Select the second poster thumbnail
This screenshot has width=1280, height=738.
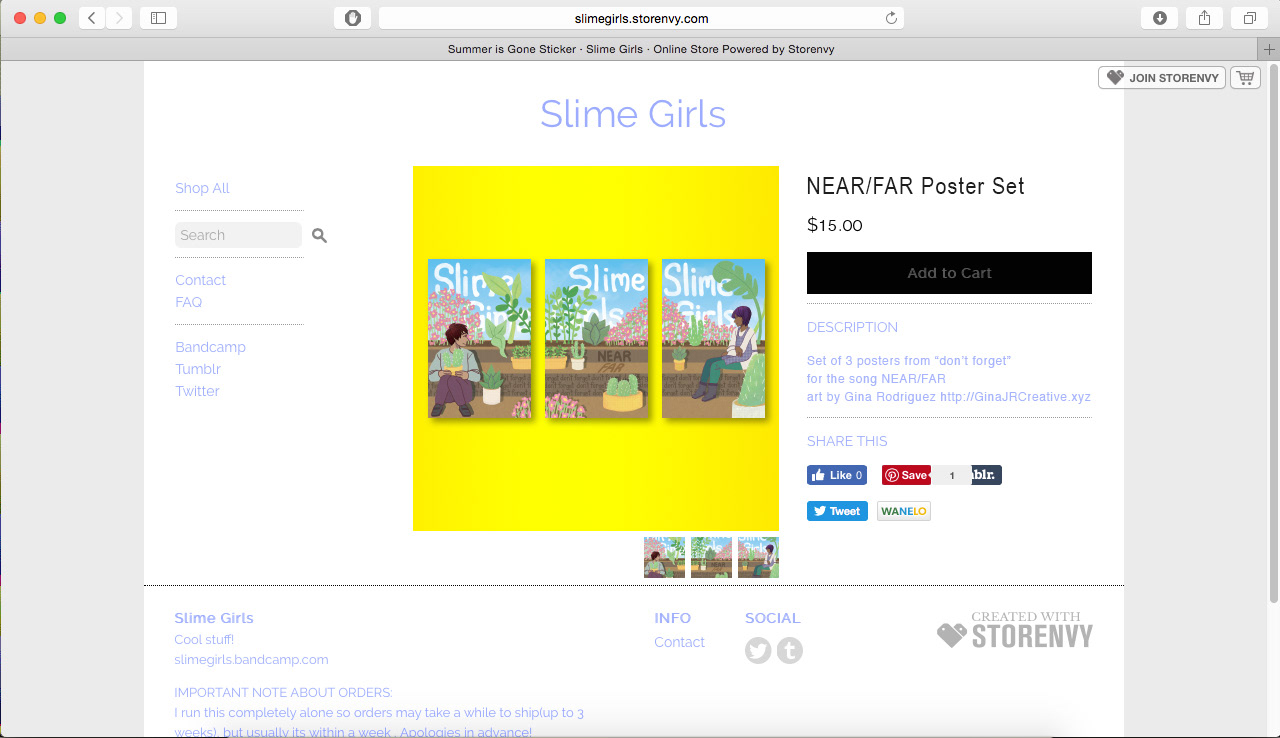coord(711,557)
